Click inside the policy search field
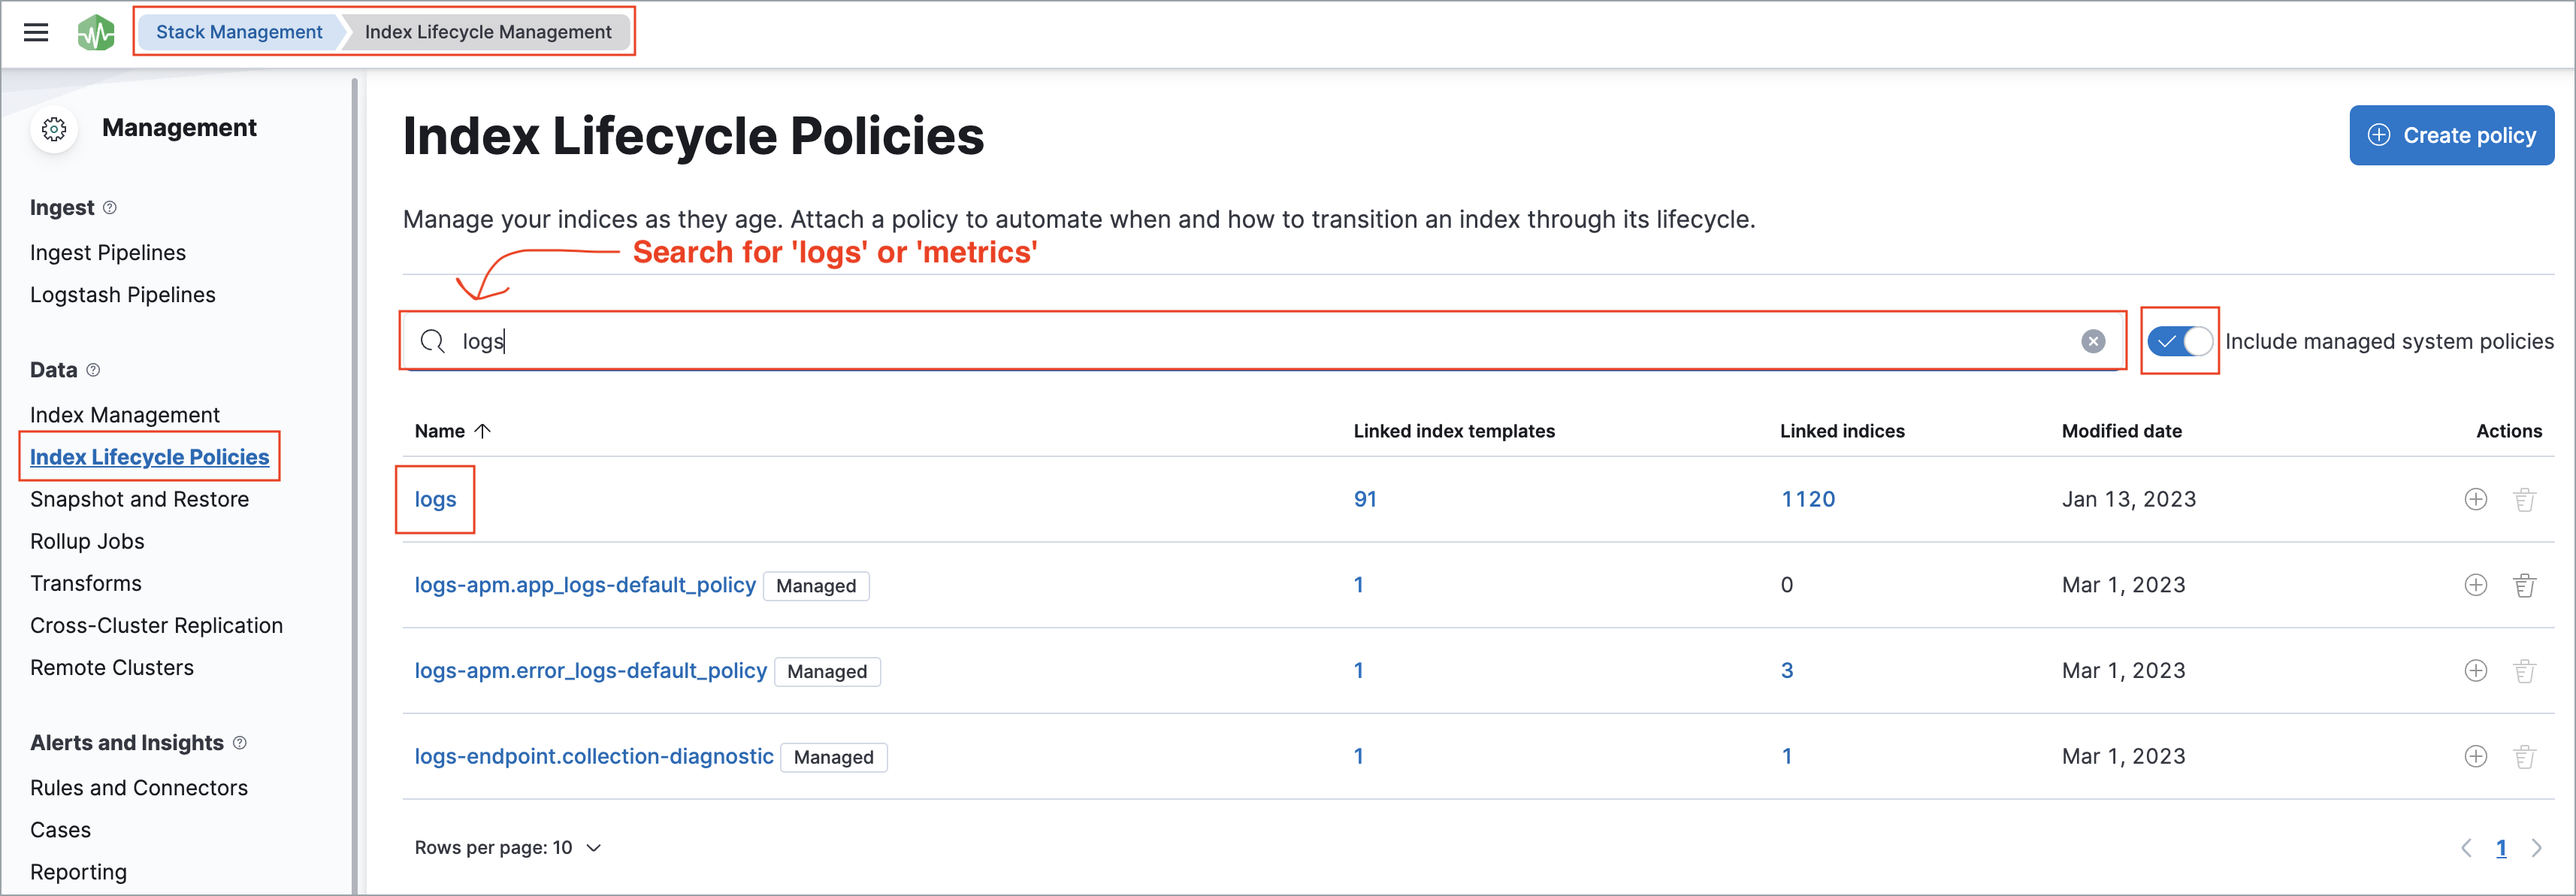Viewport: 2576px width, 896px height. click(1200, 341)
